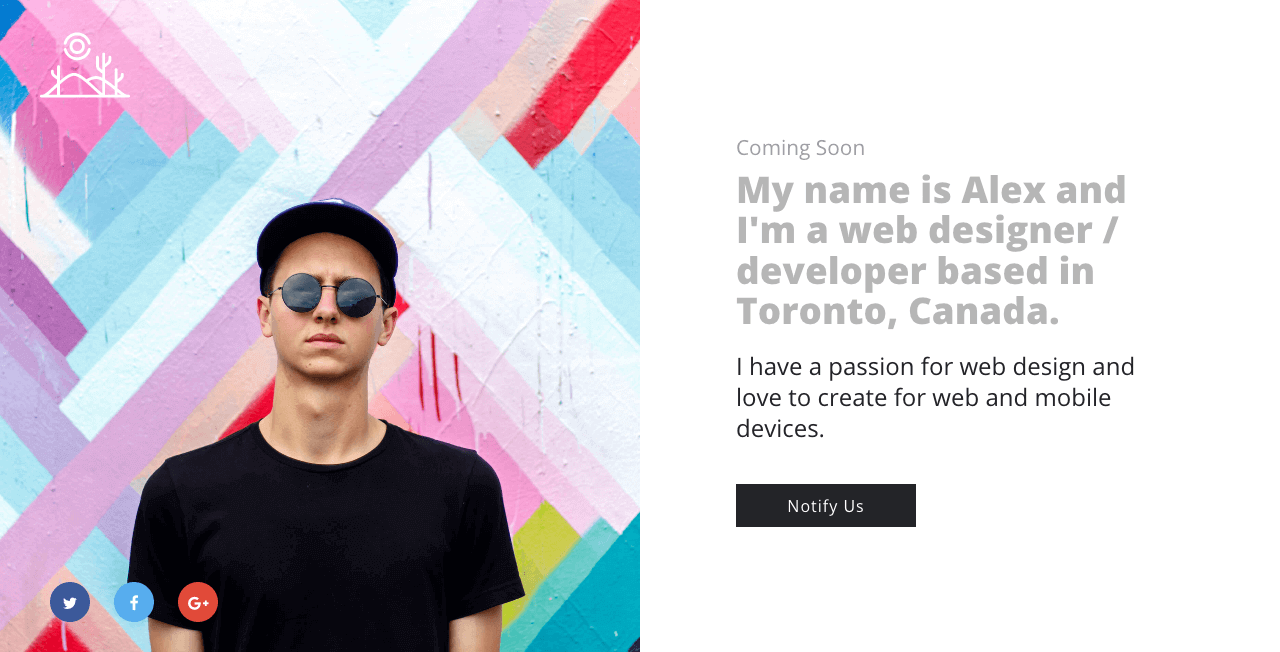
Task: Click the 'web designer /' heading line
Action: pos(978,230)
